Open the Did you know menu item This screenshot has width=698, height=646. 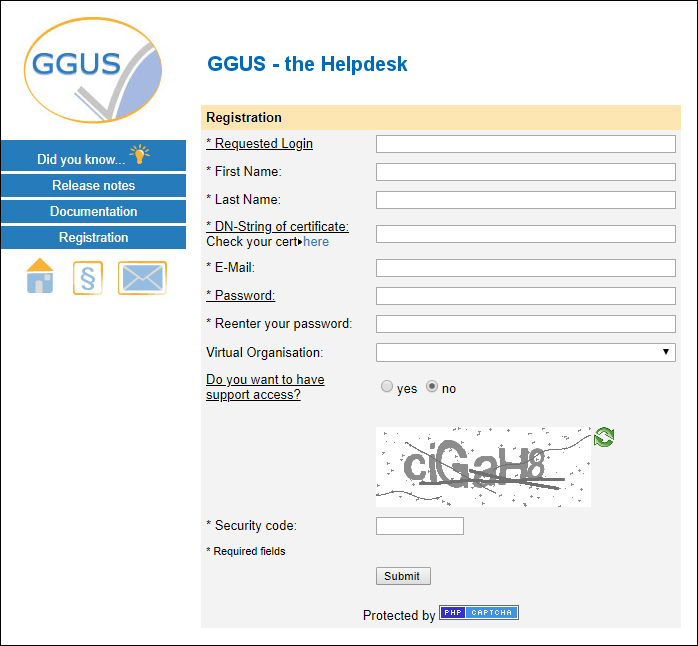tap(93, 156)
